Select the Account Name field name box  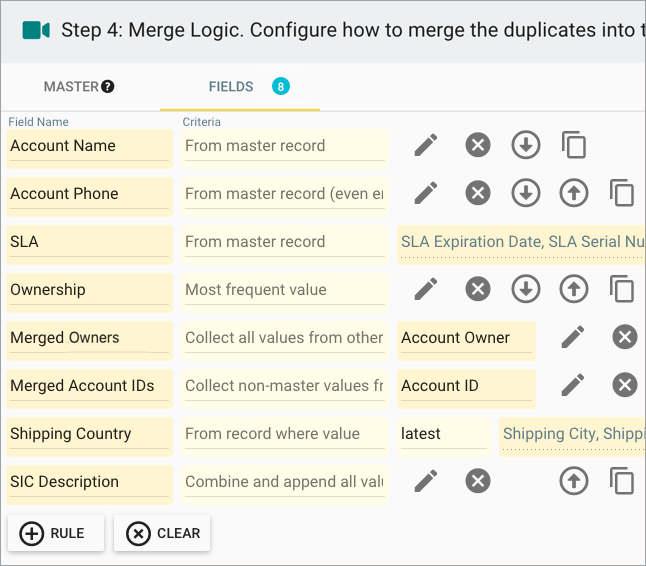pos(89,149)
